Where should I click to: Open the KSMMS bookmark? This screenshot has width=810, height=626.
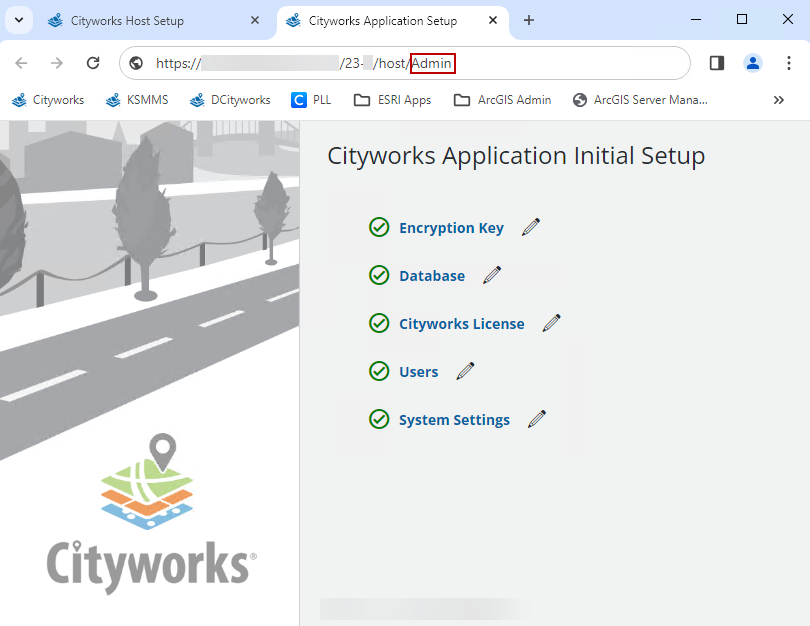(x=137, y=100)
